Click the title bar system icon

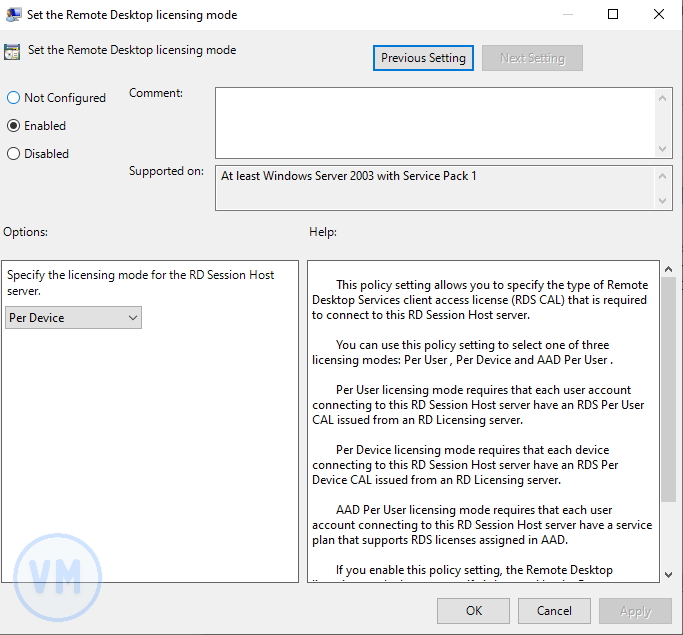coord(13,15)
